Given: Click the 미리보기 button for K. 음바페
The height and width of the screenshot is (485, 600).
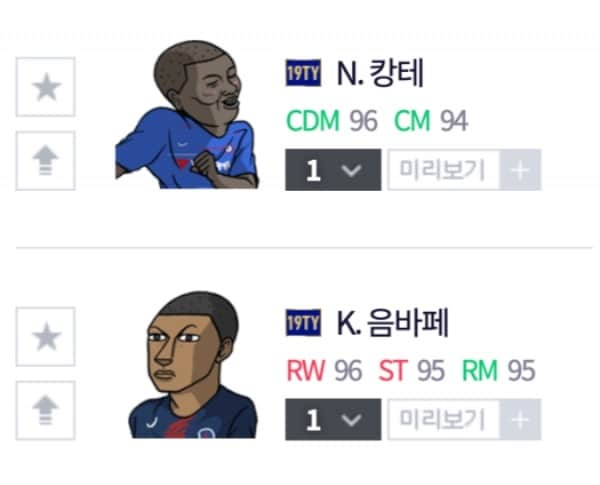Looking at the screenshot, I should (x=443, y=420).
